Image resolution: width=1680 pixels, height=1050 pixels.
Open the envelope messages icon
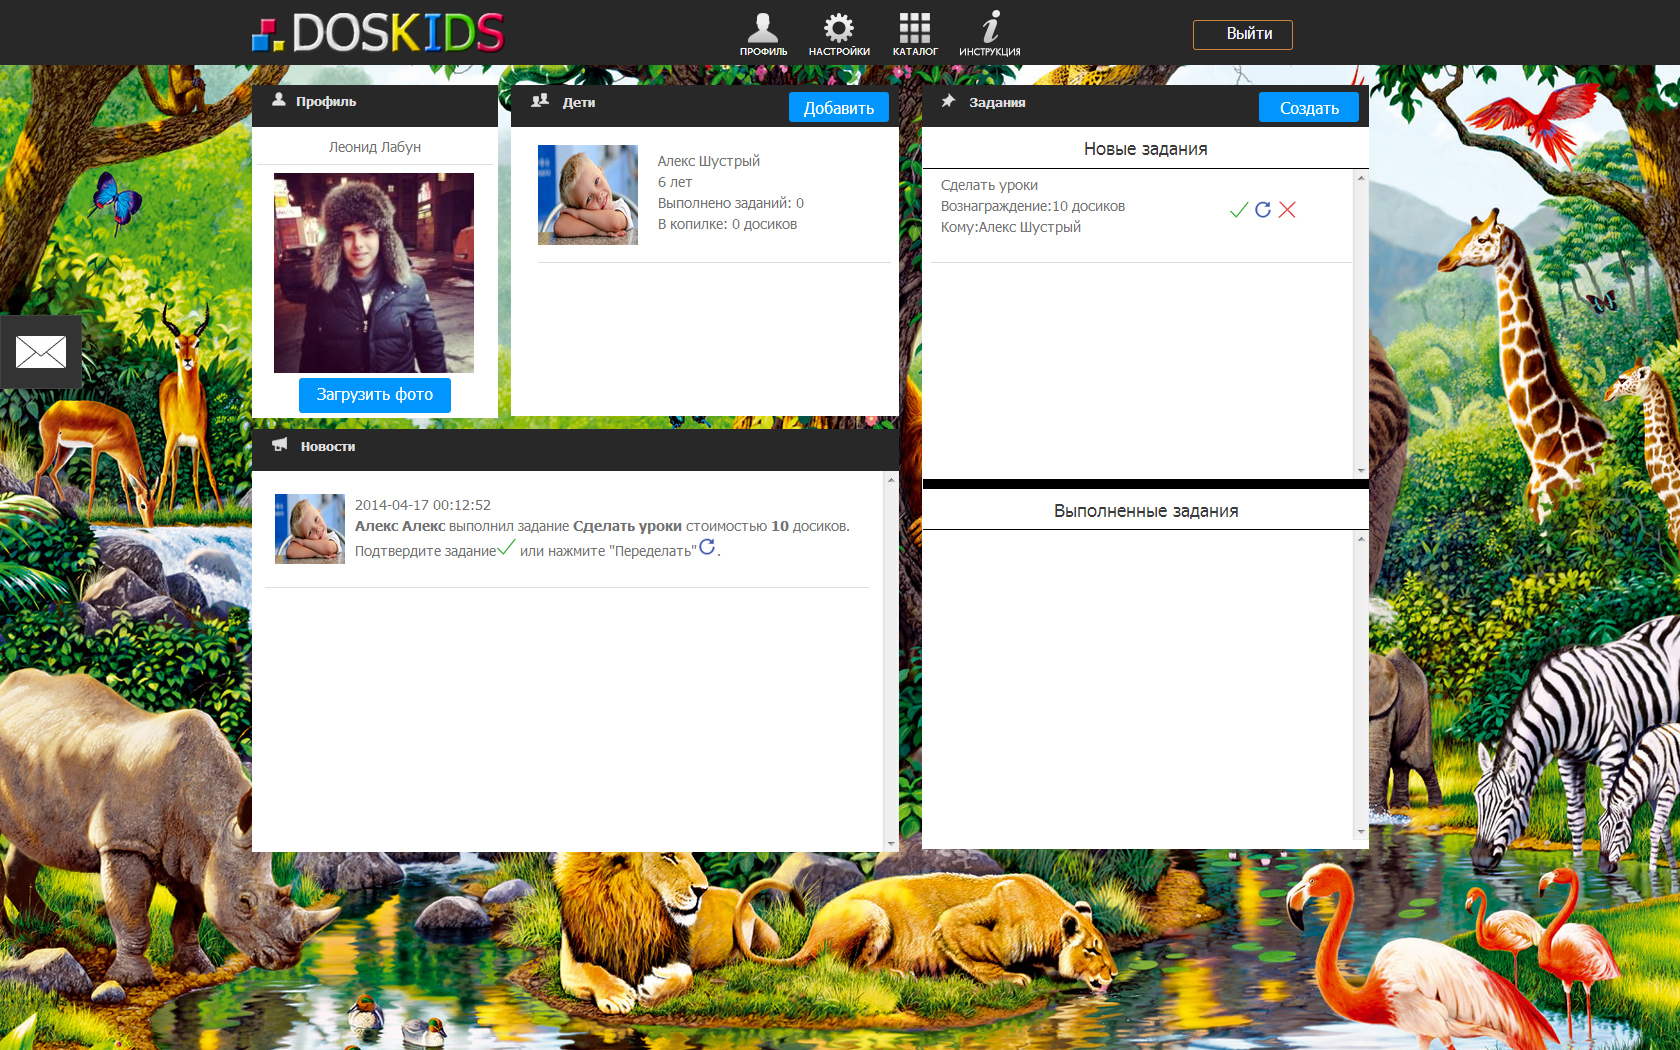[41, 352]
